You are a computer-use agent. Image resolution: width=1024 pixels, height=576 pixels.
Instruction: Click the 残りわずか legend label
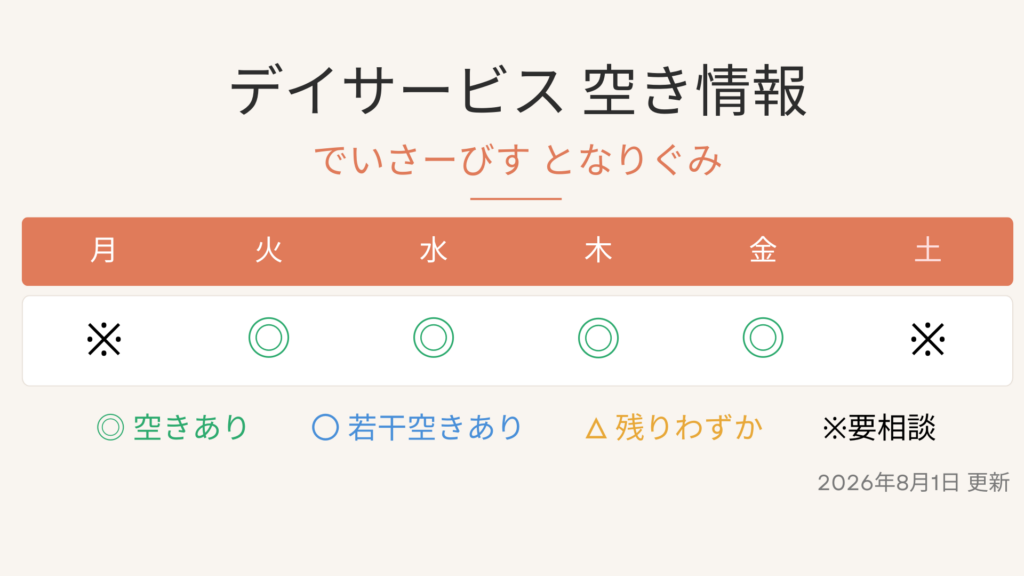pos(689,428)
